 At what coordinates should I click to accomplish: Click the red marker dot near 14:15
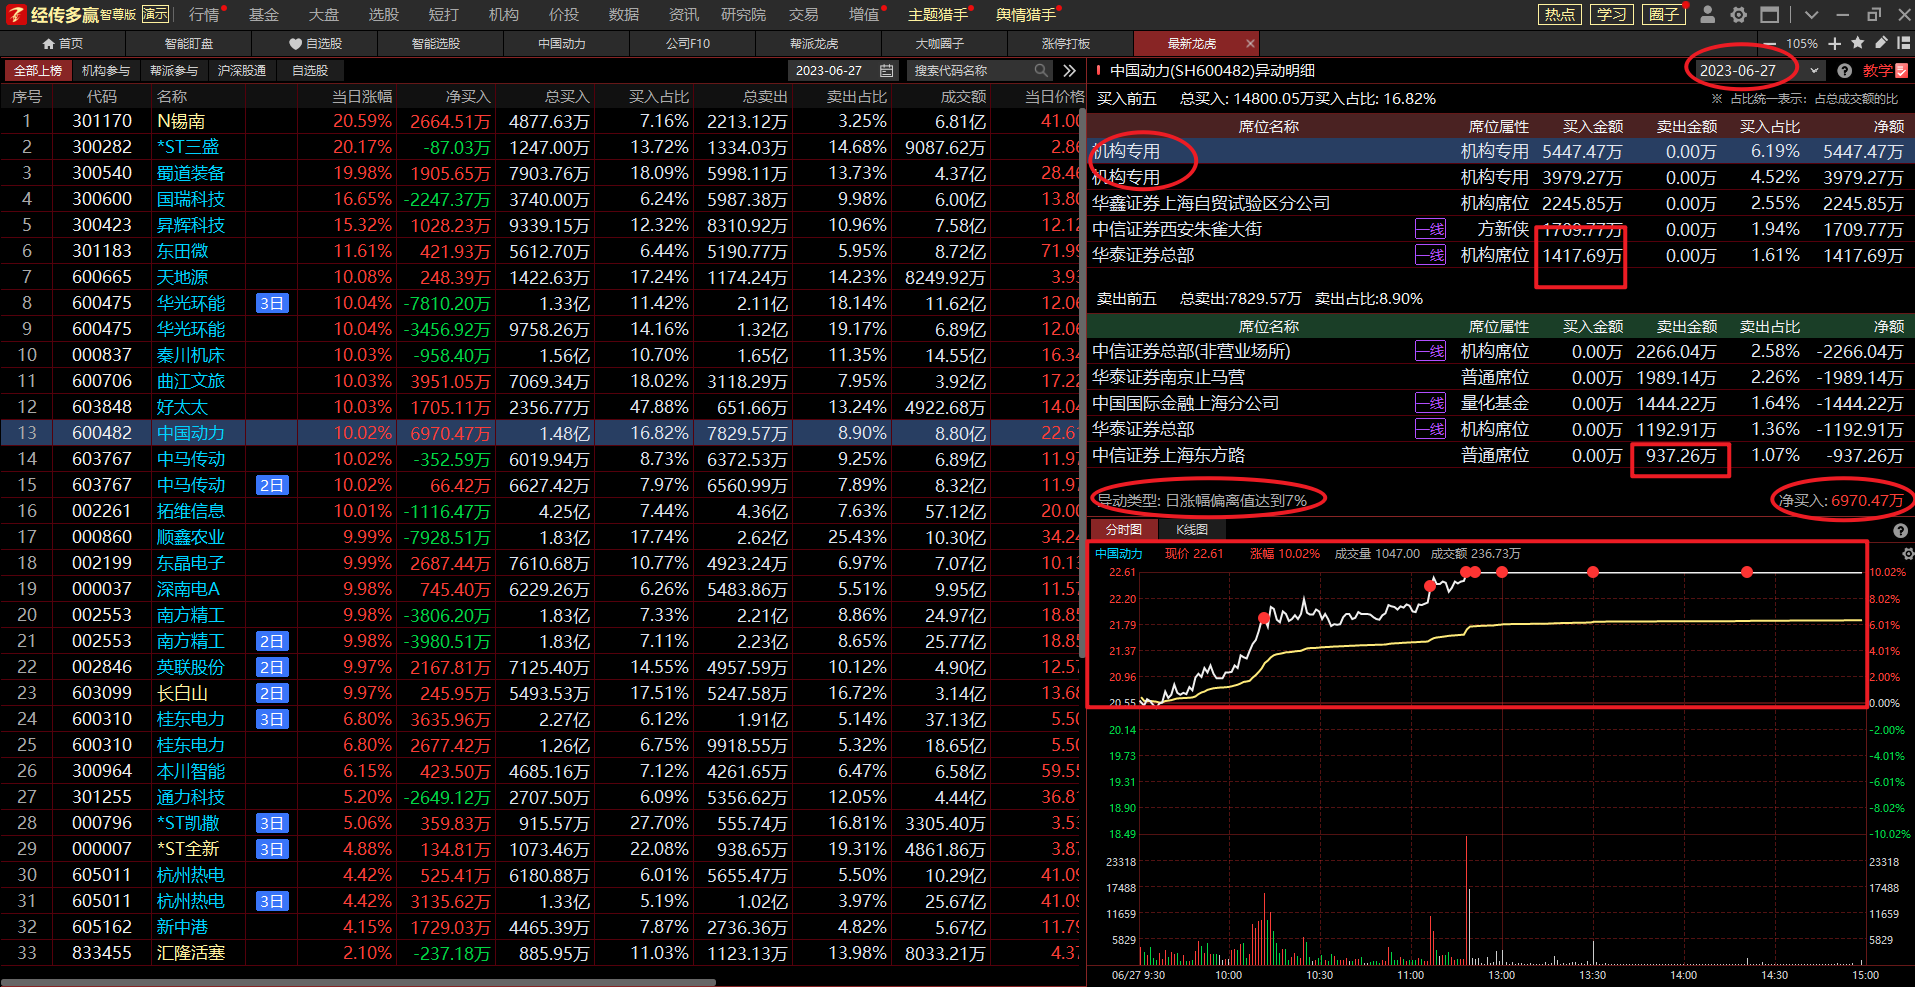(x=1747, y=572)
